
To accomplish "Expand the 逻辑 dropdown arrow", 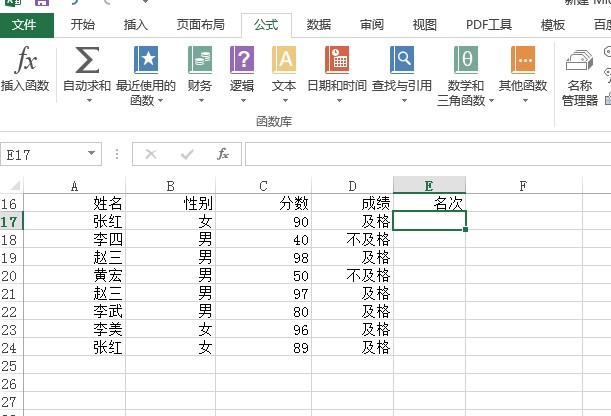I will coord(243,100).
